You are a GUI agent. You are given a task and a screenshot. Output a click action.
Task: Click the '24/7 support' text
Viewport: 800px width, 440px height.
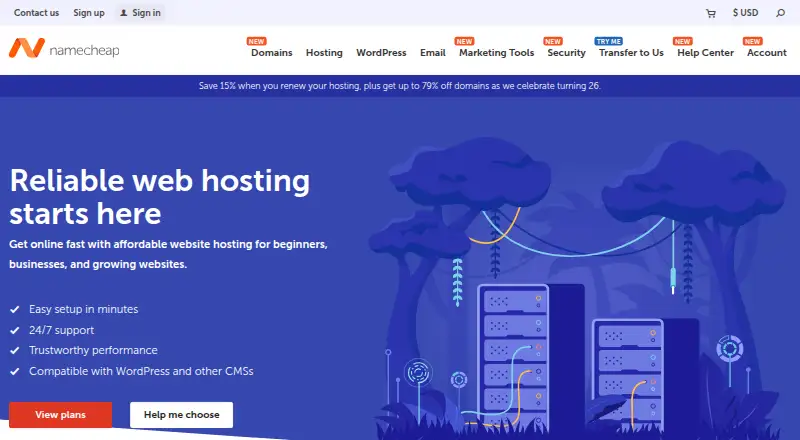(61, 330)
